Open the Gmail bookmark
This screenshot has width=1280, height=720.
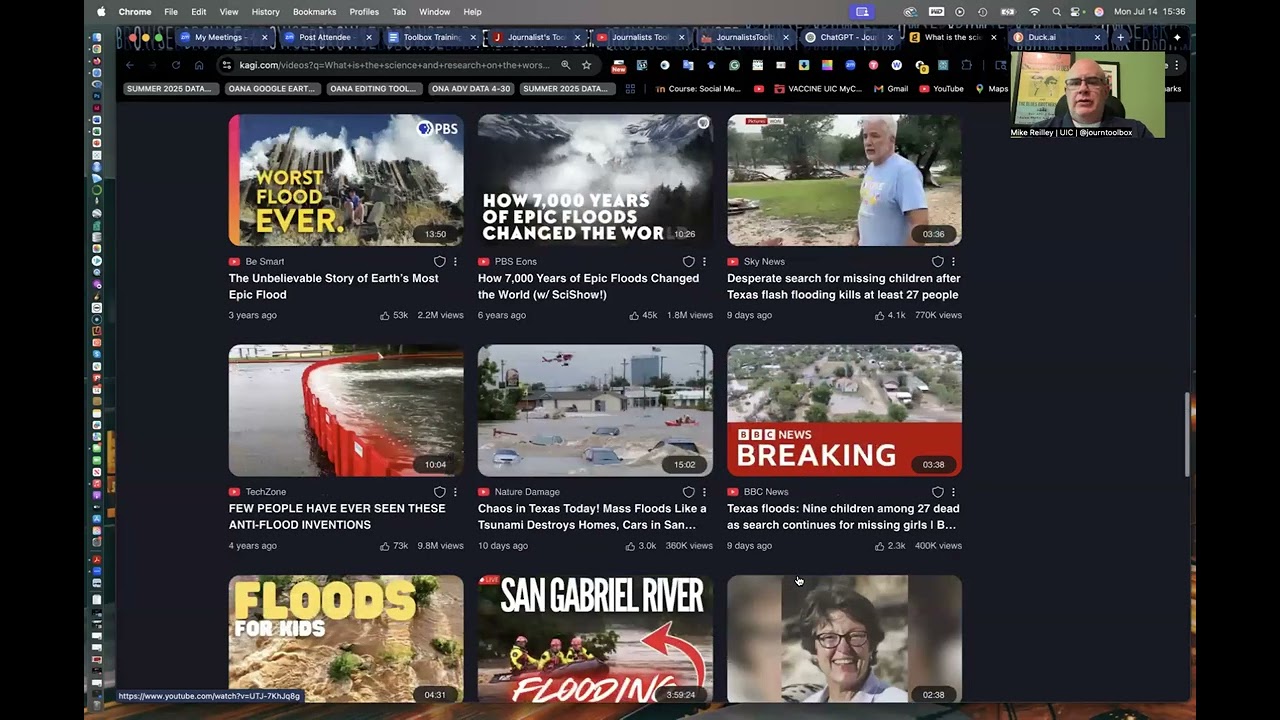pyautogui.click(x=890, y=89)
